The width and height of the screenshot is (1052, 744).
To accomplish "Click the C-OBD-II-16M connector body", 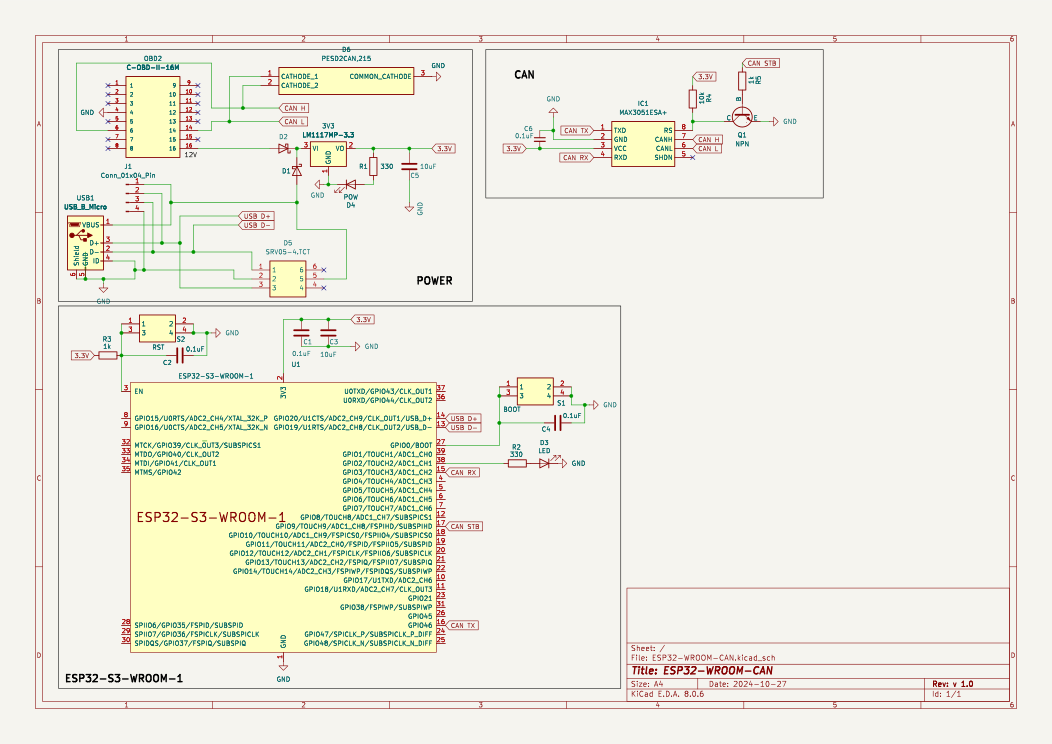I will click(x=152, y=117).
